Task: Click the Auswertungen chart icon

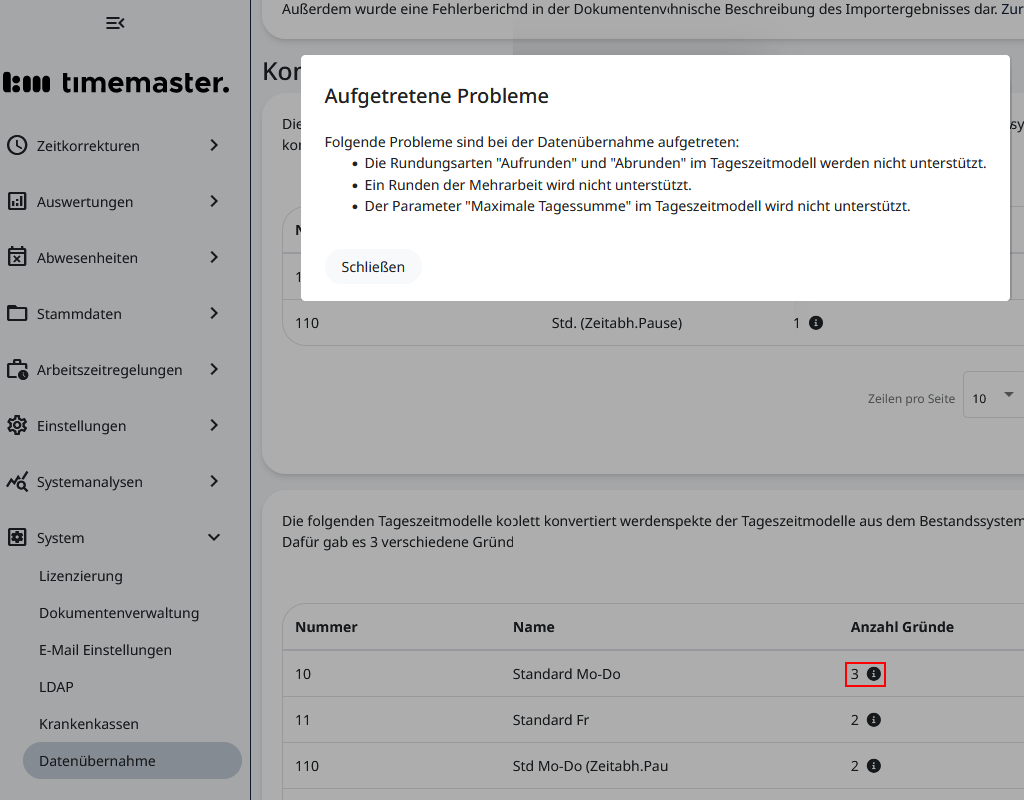Action: [x=17, y=201]
